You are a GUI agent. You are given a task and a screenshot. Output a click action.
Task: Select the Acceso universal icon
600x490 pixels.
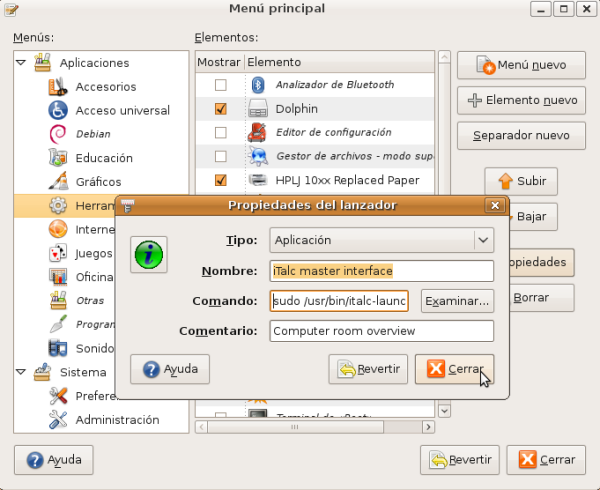click(58, 110)
